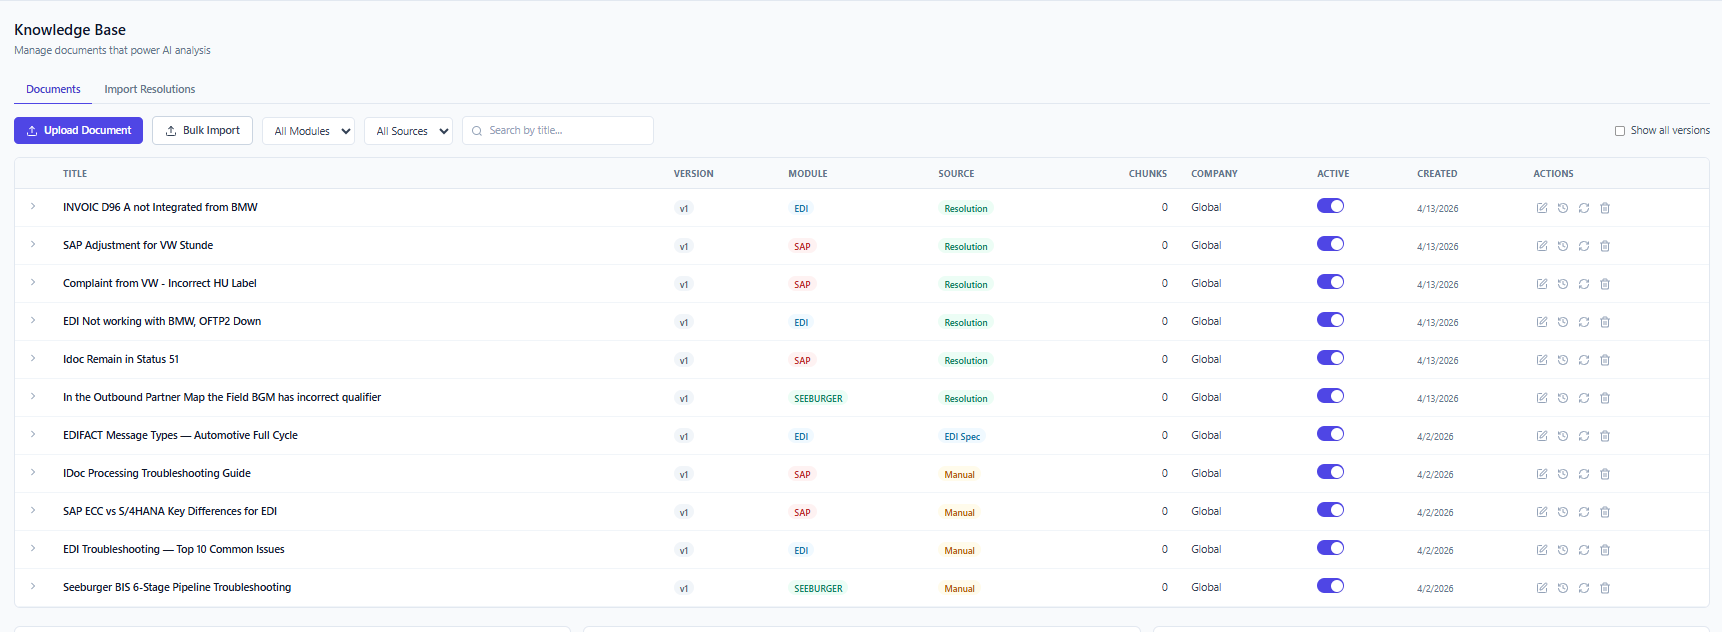Viewport: 1722px width, 632px height.
Task: Click the SOURCE column header
Action: (956, 174)
